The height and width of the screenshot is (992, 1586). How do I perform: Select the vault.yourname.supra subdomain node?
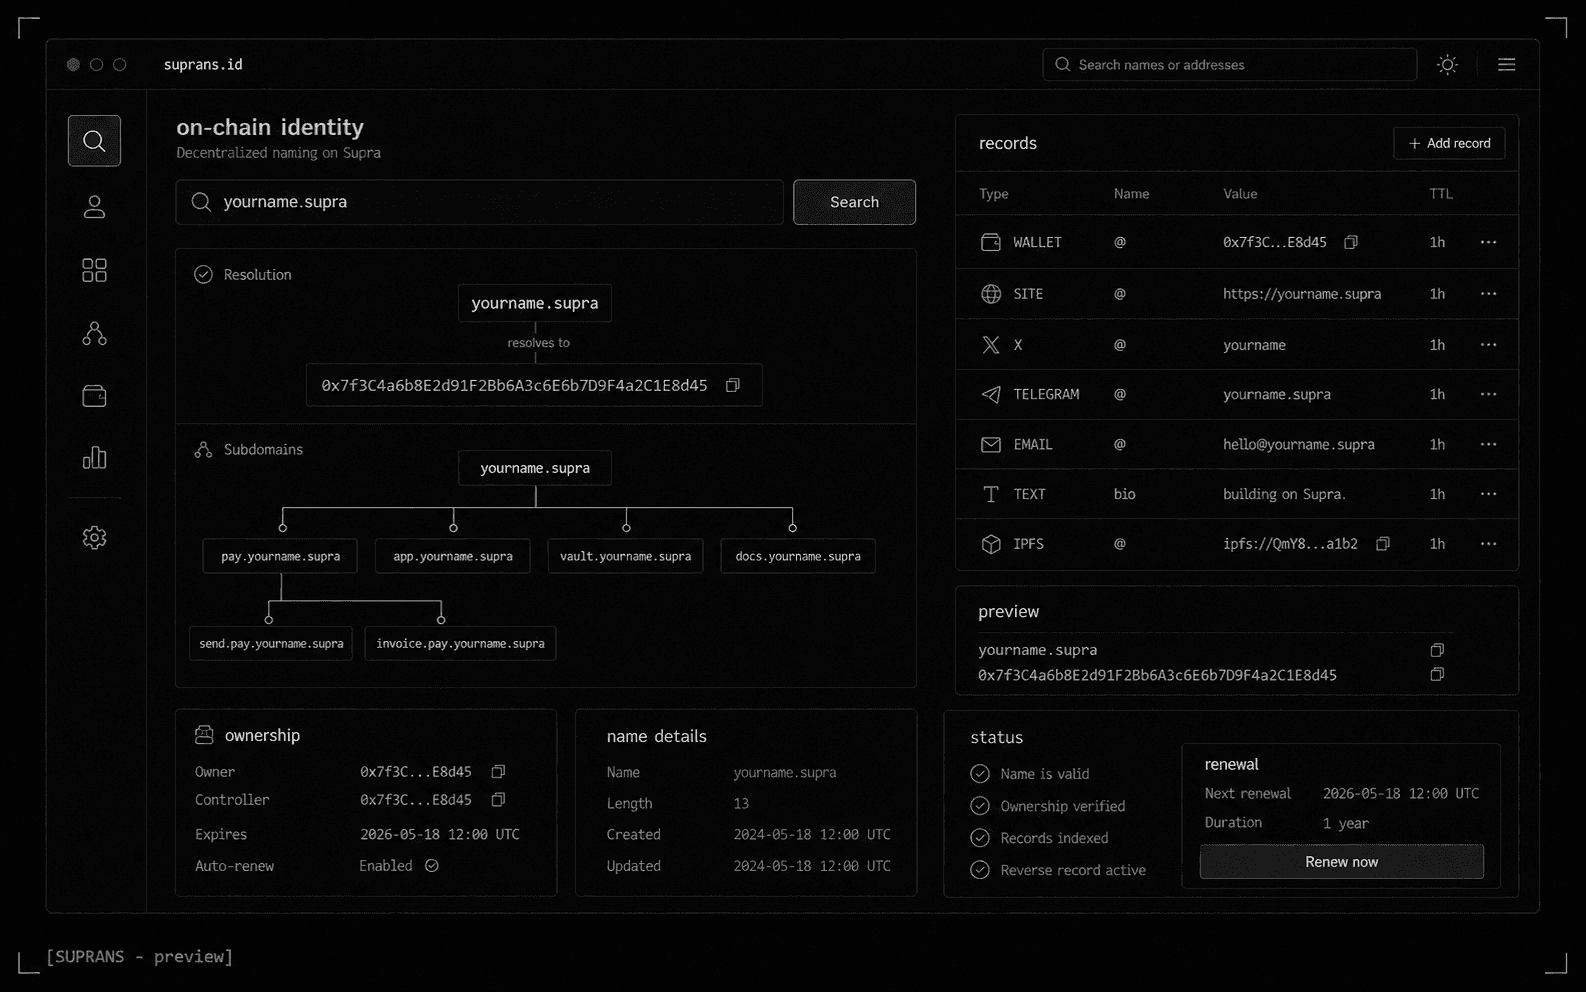coord(626,556)
